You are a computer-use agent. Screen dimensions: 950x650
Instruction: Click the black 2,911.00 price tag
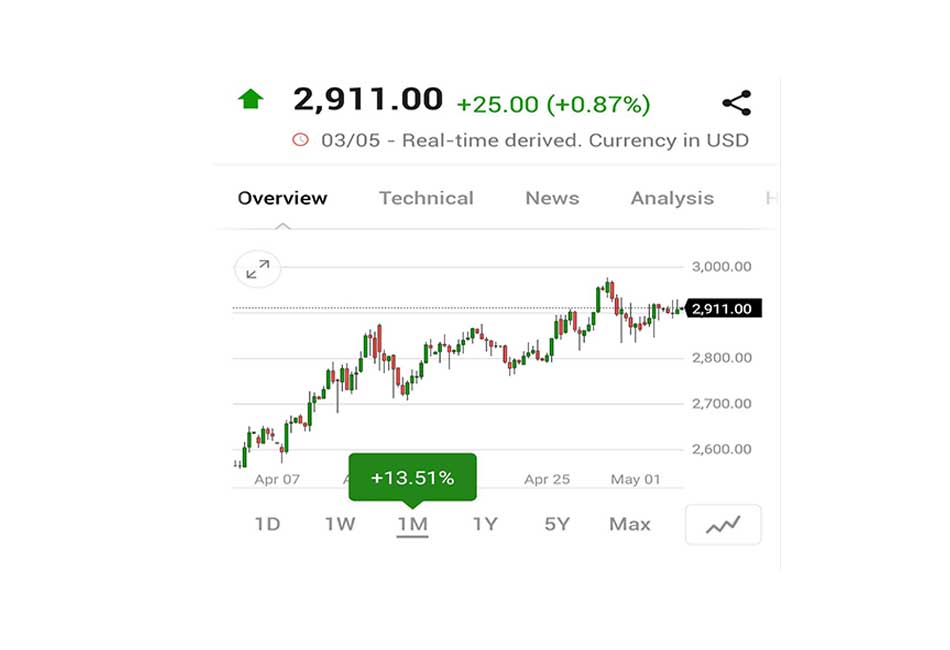[723, 308]
